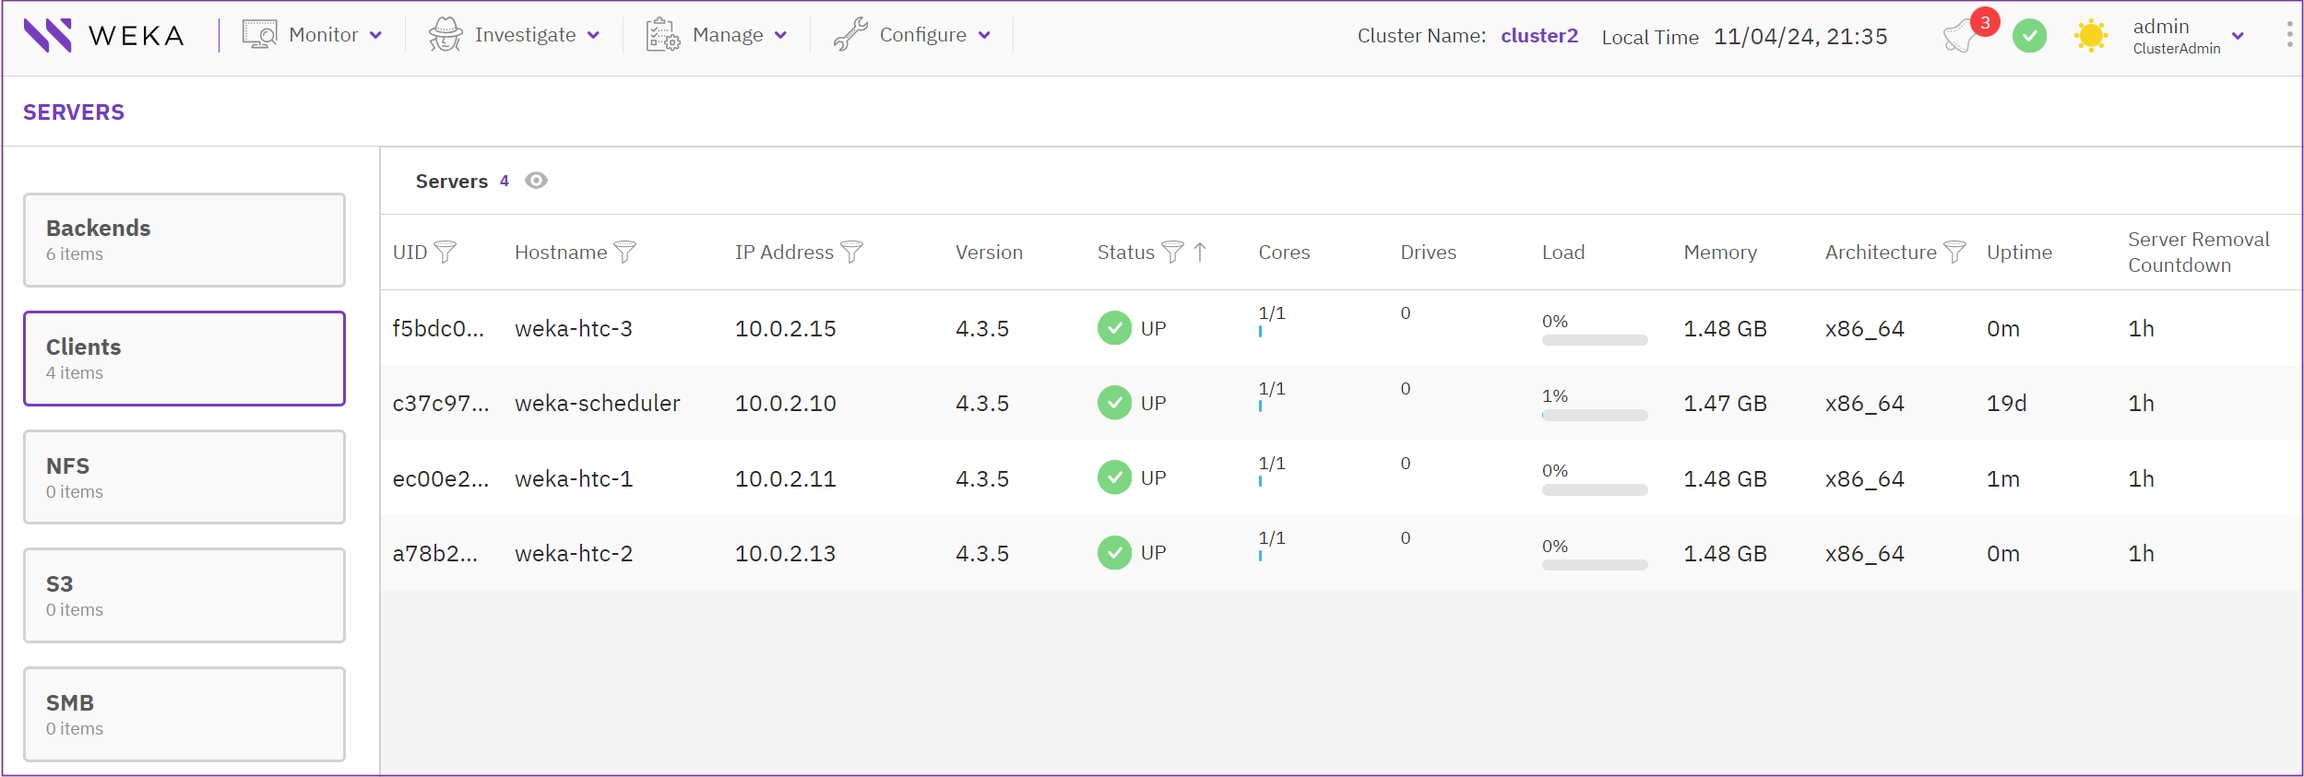The height and width of the screenshot is (777, 2304).
Task: Open the Investigate dropdown menu
Action: click(x=515, y=35)
